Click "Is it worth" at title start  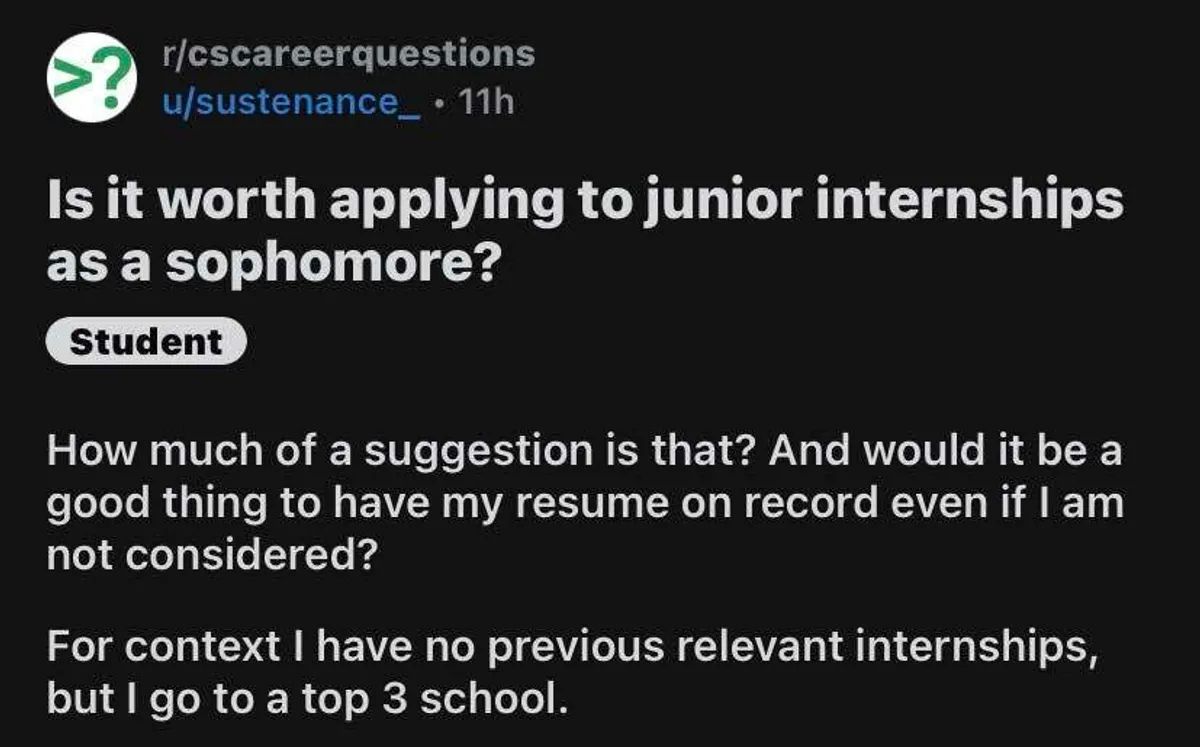coord(147,203)
